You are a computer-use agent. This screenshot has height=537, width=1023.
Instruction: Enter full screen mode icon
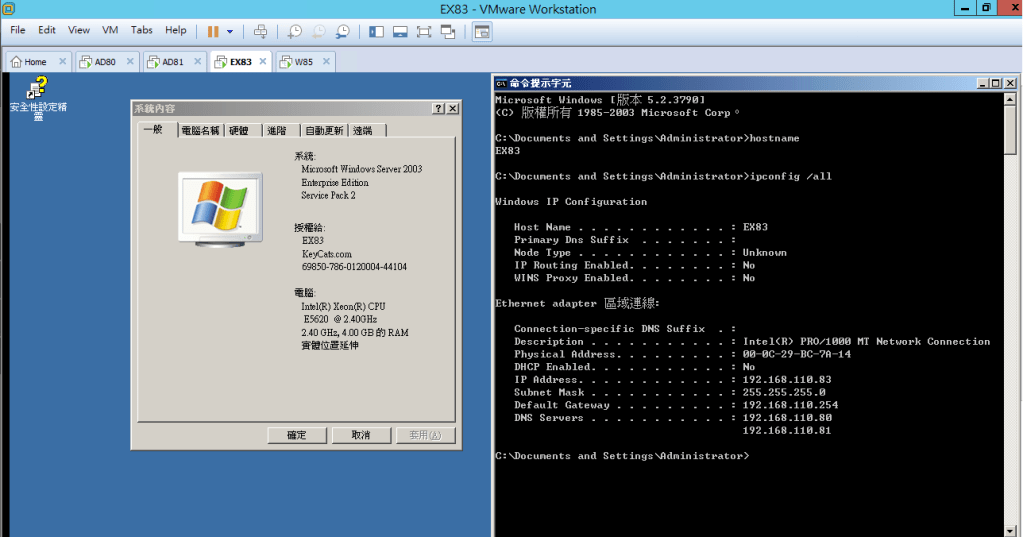coord(424,31)
